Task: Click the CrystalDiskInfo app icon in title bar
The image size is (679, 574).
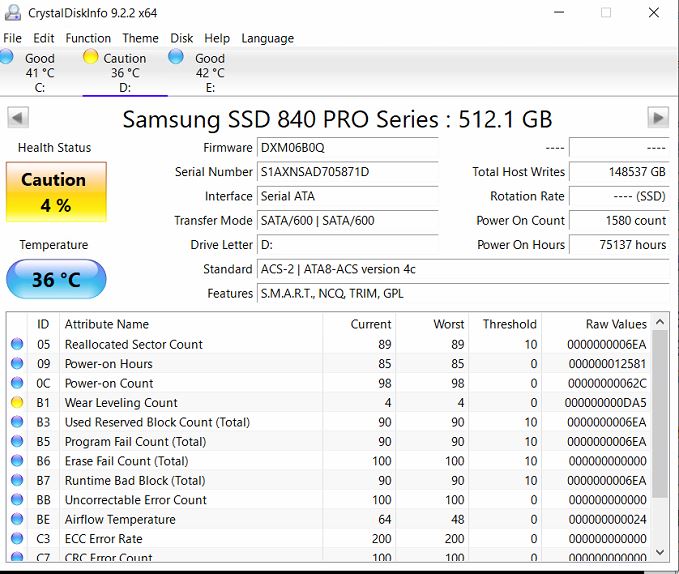Action: [12, 13]
